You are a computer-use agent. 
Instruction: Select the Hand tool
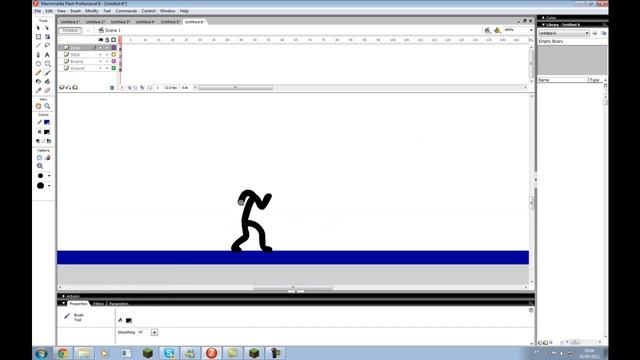coord(38,106)
